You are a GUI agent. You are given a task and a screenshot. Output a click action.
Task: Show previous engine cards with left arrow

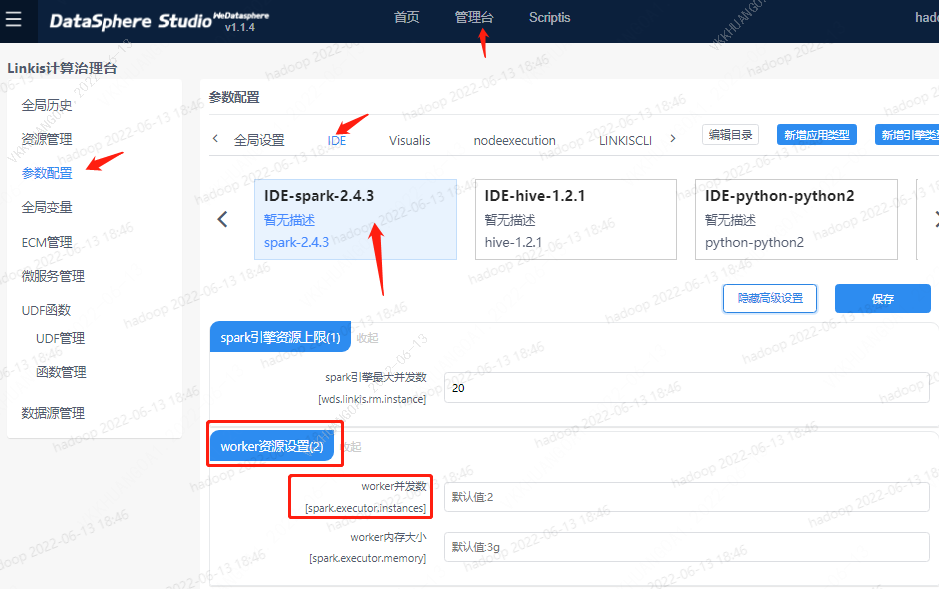tap(222, 219)
